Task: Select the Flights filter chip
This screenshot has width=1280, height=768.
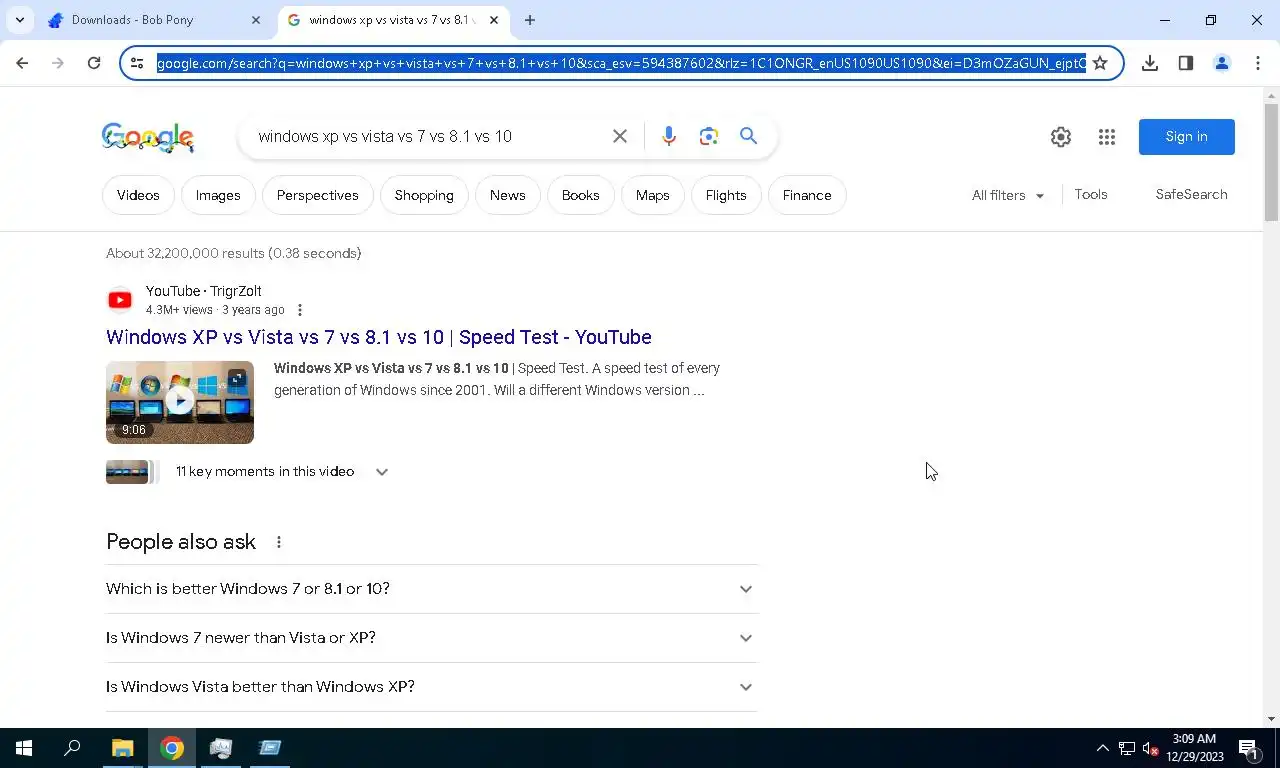Action: coord(726,195)
